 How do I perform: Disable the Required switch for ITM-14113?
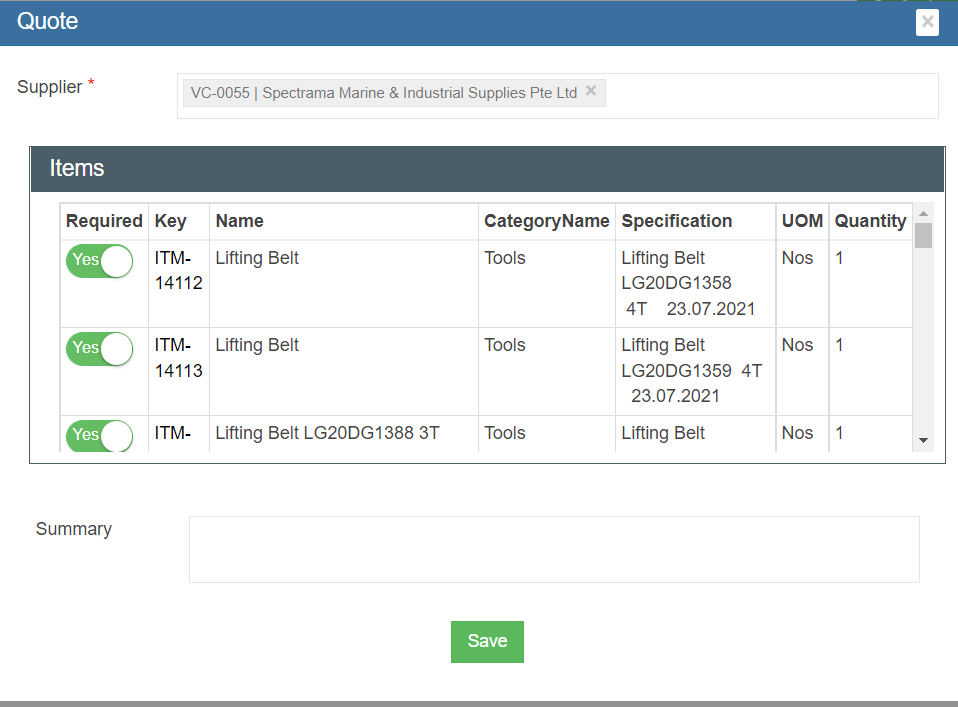[99, 349]
